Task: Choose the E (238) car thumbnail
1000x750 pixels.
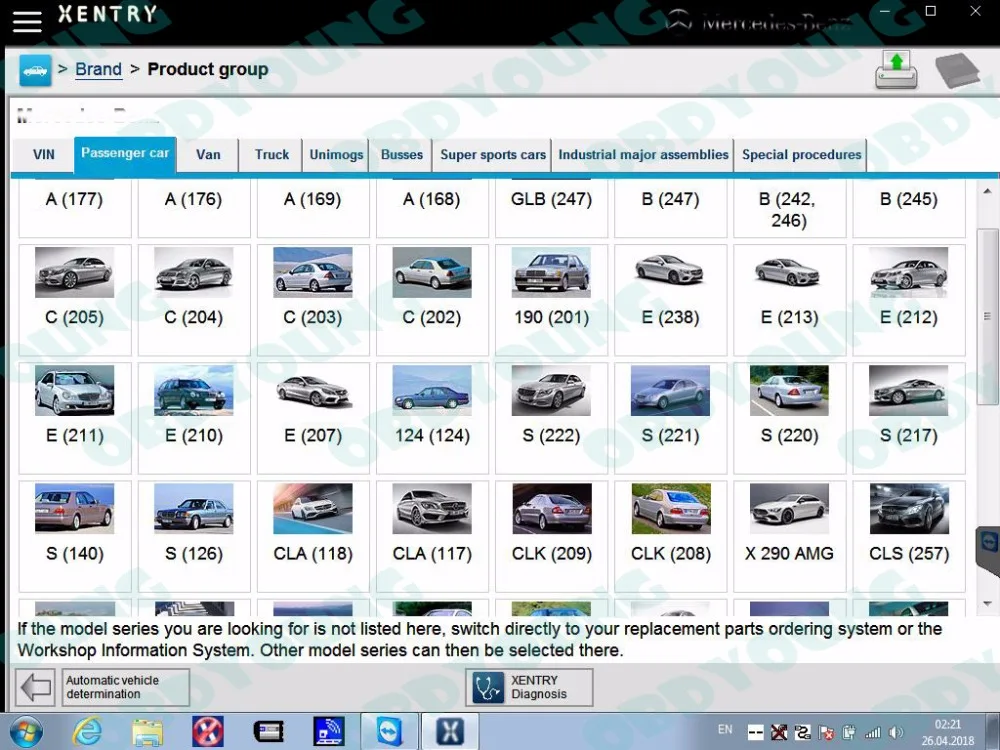Action: 670,272
